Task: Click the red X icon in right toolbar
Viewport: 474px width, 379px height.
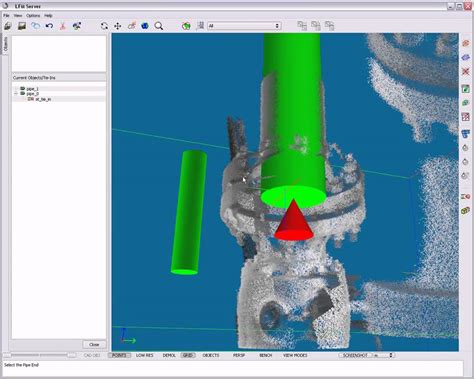Action: [x=466, y=71]
